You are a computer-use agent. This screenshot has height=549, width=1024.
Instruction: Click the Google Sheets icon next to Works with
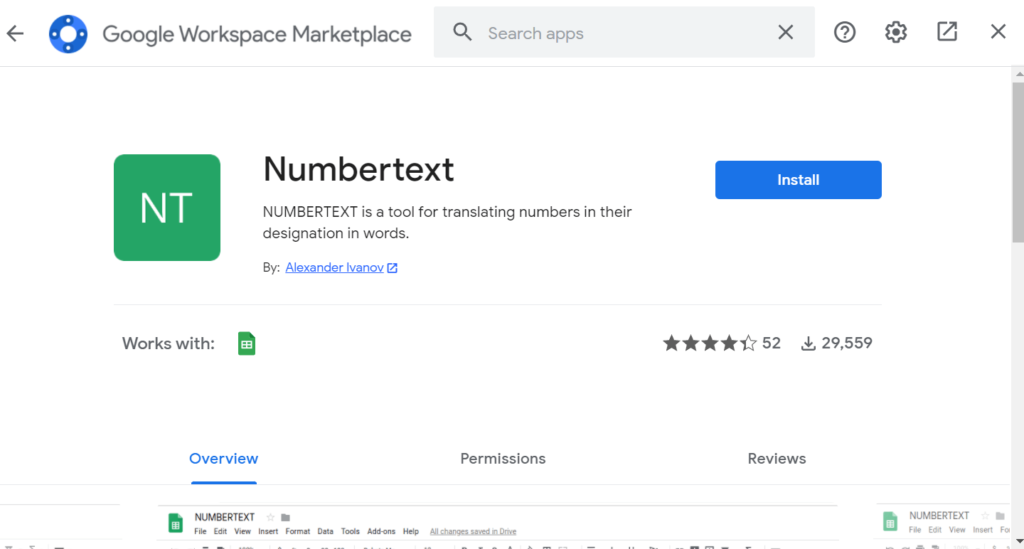tap(246, 343)
